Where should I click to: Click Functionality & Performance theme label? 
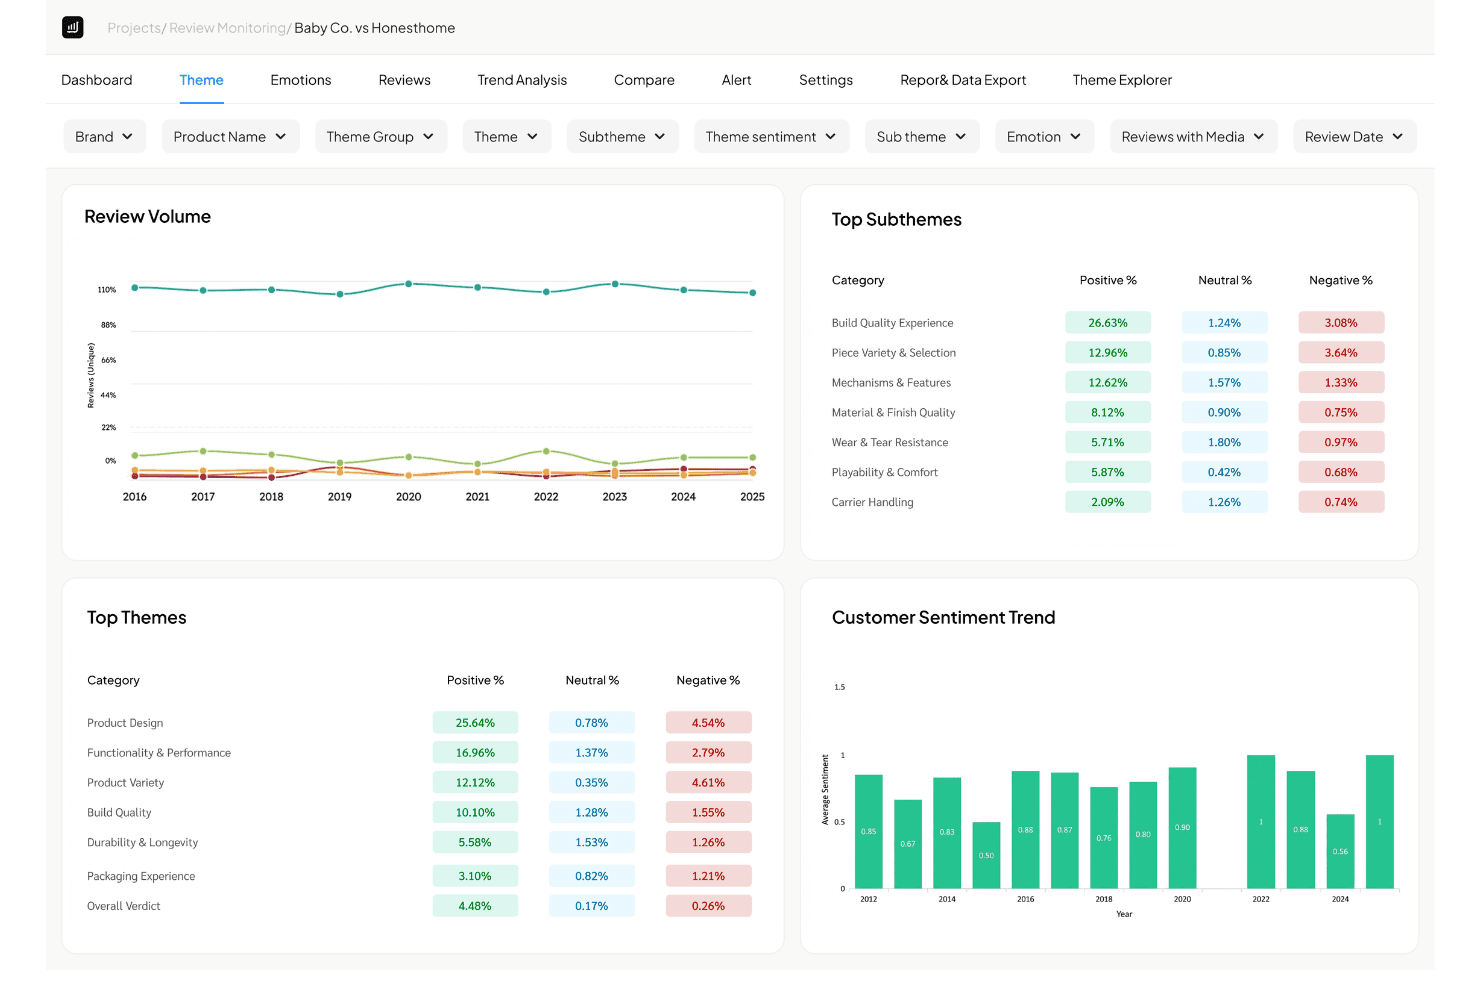159,753
